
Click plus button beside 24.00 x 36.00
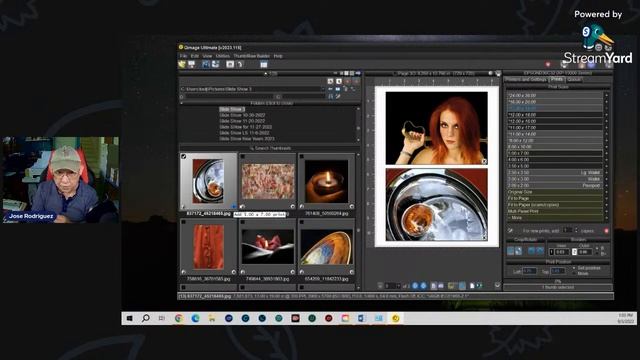607,96
